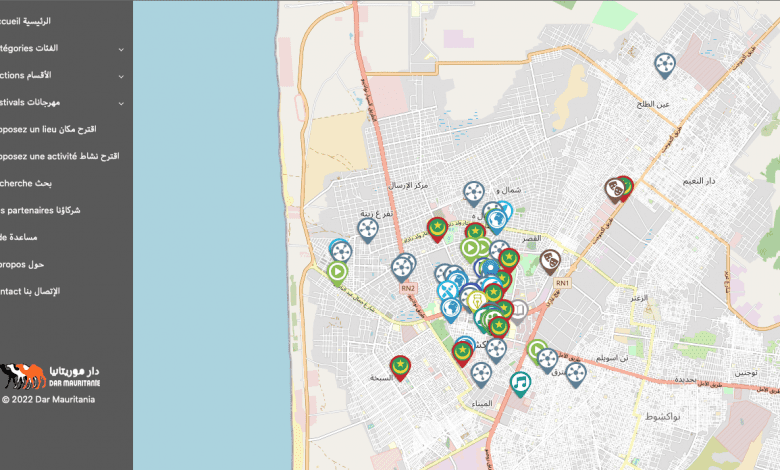Click the network marker near شمال label
The height and width of the screenshot is (470, 780).
tap(474, 192)
